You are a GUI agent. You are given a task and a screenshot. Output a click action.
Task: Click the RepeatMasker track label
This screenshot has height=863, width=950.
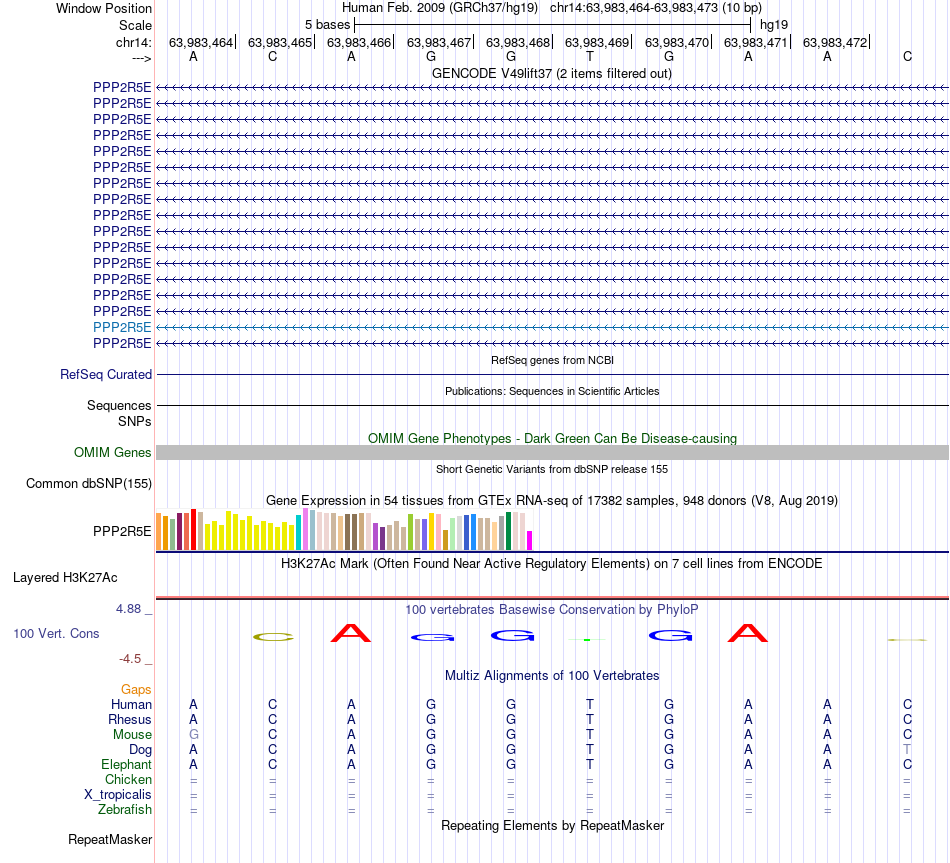point(110,839)
